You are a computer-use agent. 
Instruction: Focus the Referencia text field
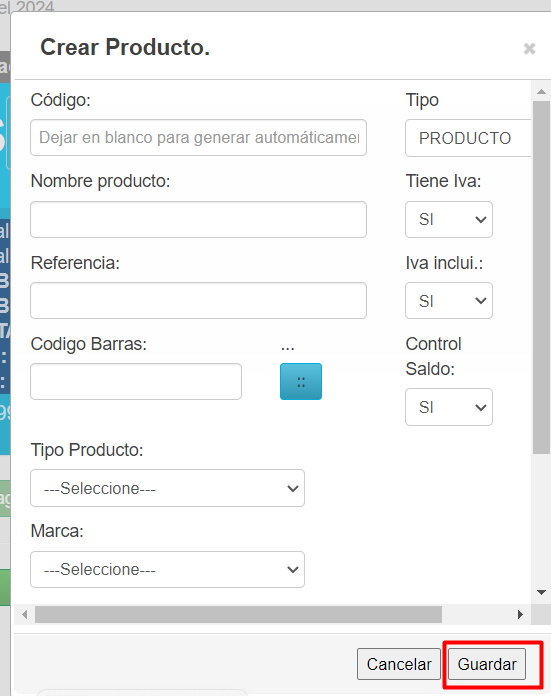[x=198, y=301]
